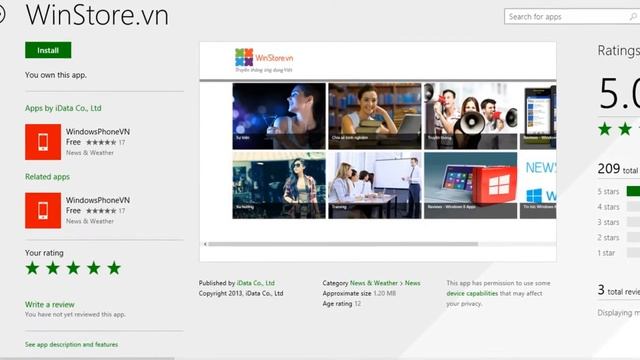Select Training meeting room thumbnail

375,185
